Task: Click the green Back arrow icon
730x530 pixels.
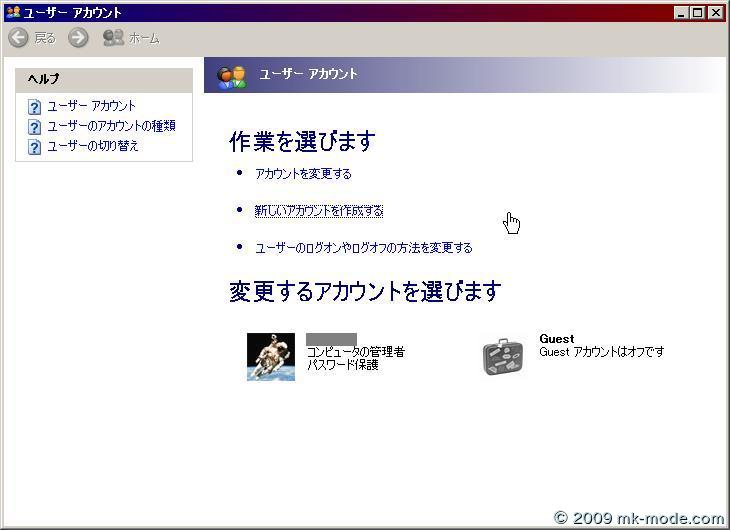Action: click(18, 38)
